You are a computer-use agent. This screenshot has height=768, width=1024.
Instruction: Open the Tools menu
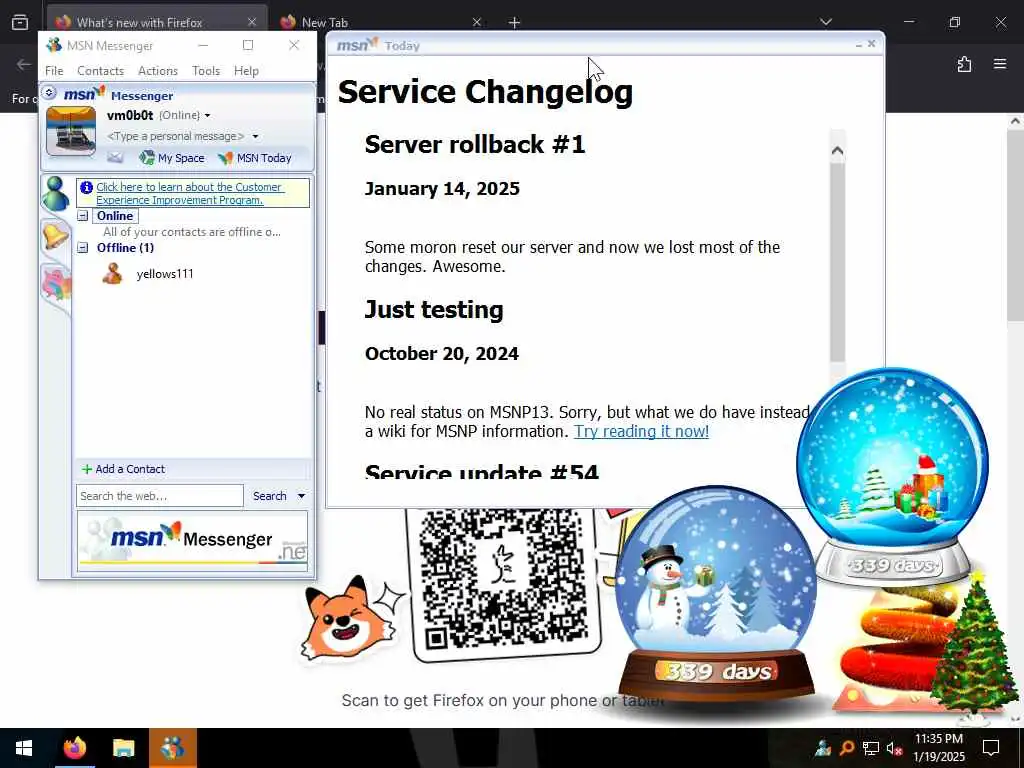click(206, 71)
